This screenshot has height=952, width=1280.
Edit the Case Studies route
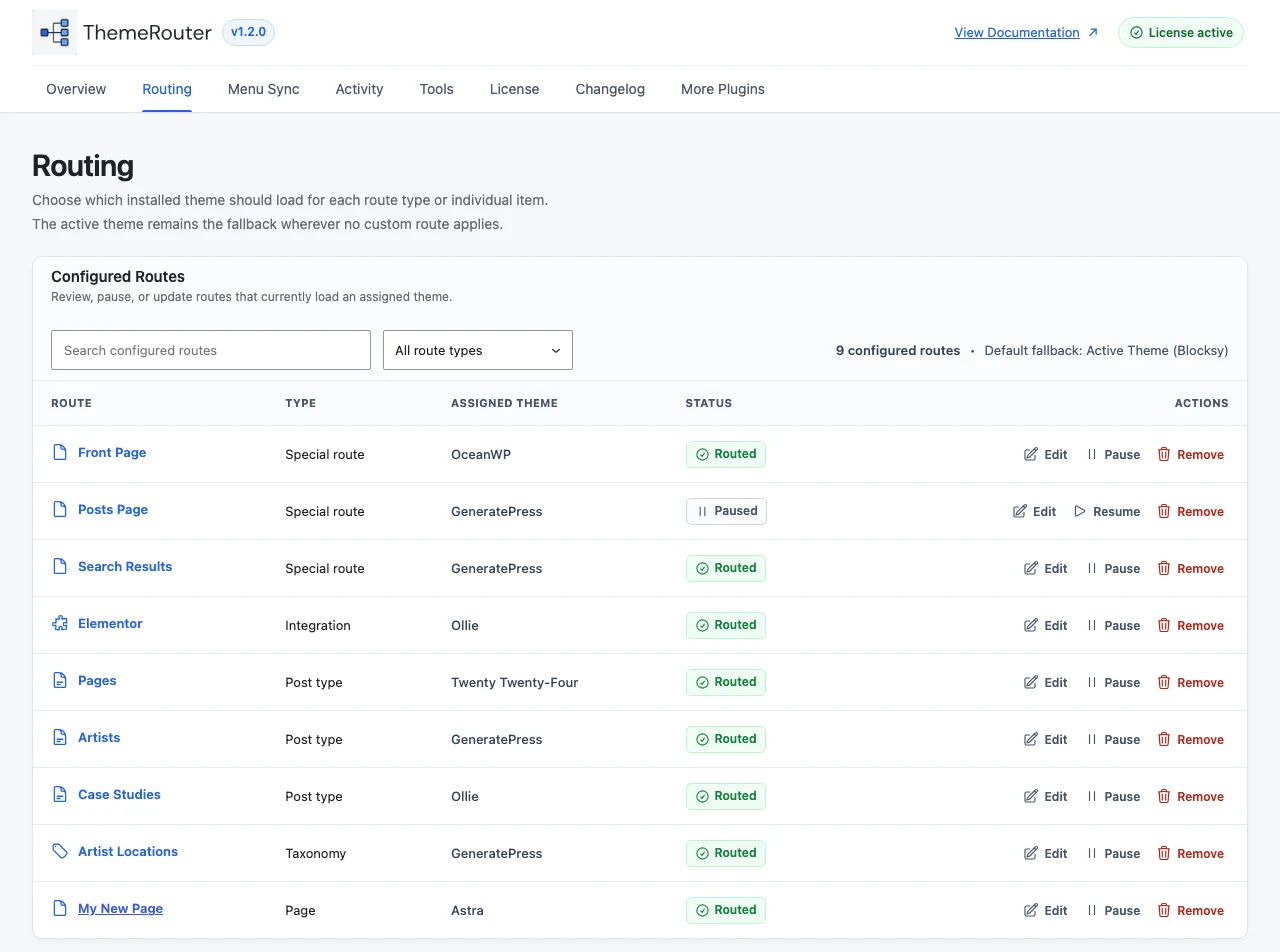click(1046, 797)
